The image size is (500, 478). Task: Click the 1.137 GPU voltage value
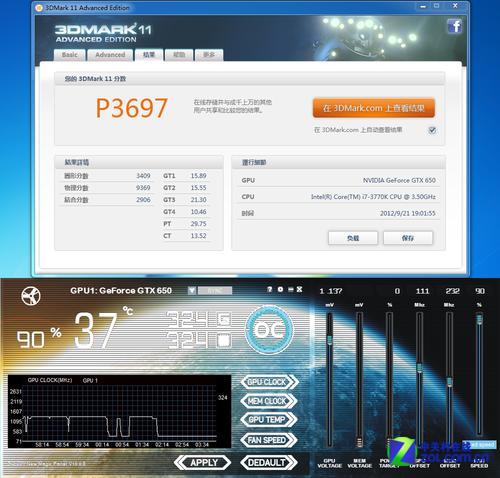331,291
